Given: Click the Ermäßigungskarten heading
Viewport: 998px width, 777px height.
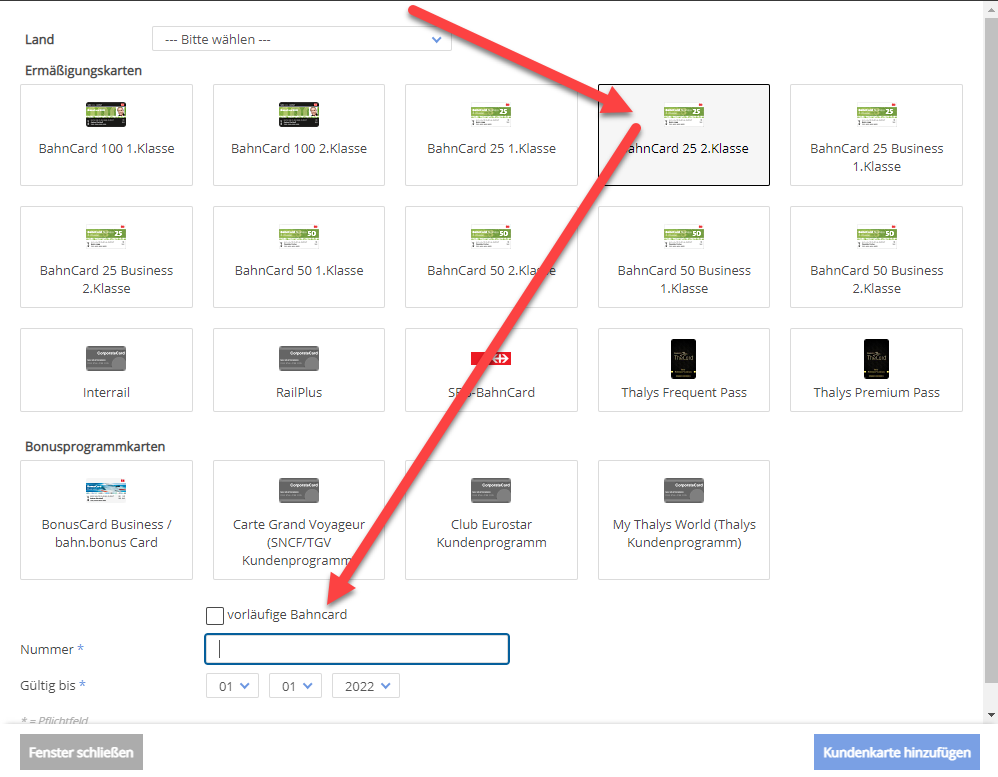Looking at the screenshot, I should tap(83, 71).
